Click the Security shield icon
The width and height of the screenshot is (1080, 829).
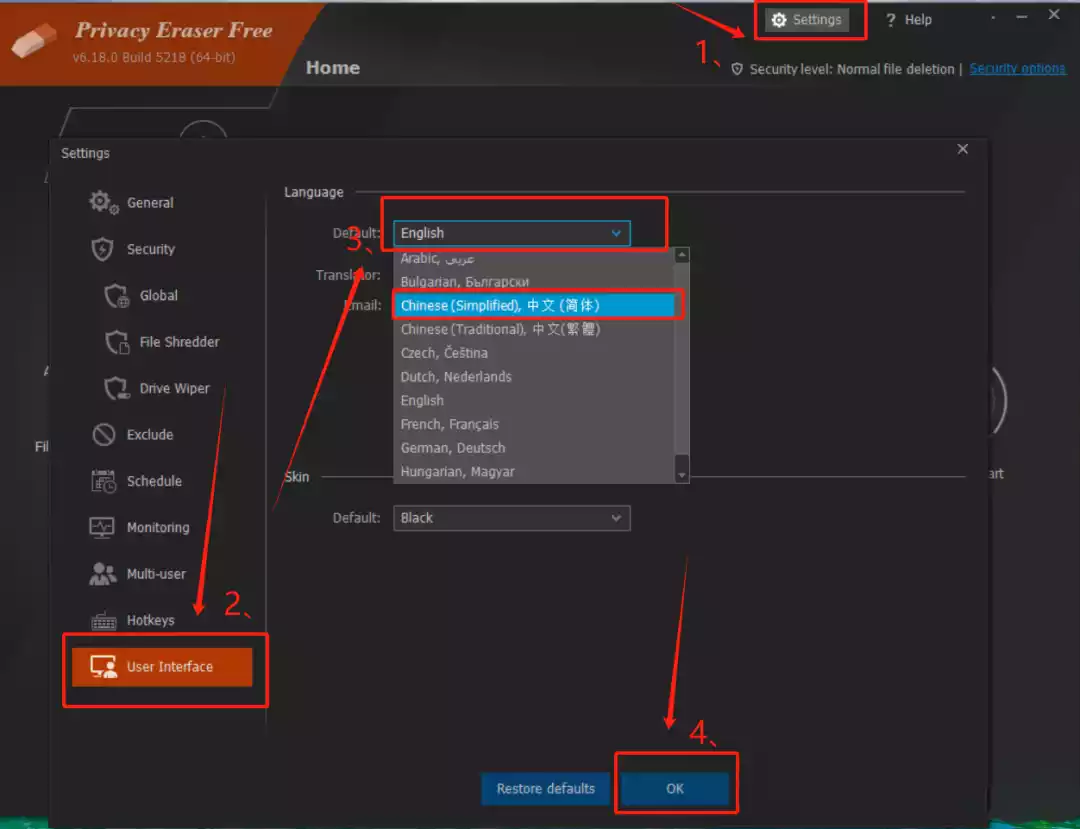(103, 249)
